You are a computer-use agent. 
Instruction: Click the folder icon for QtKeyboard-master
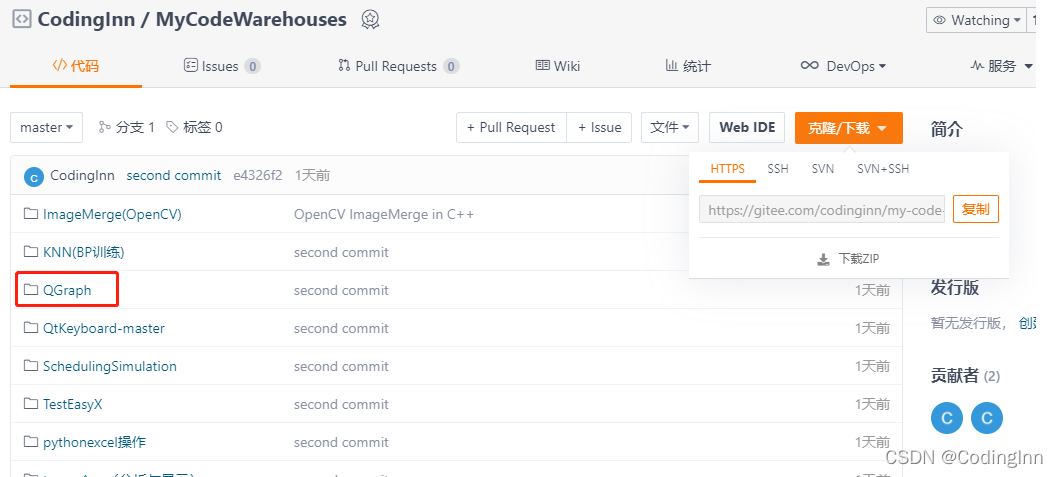[x=30, y=327]
